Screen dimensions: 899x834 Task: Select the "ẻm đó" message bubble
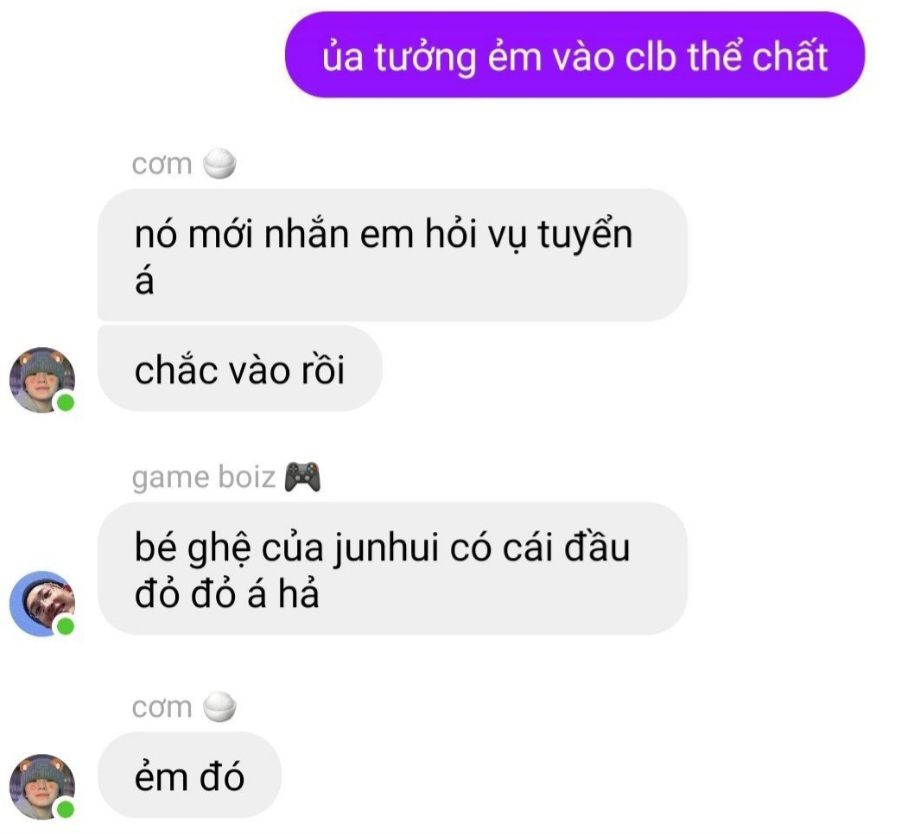pos(189,775)
